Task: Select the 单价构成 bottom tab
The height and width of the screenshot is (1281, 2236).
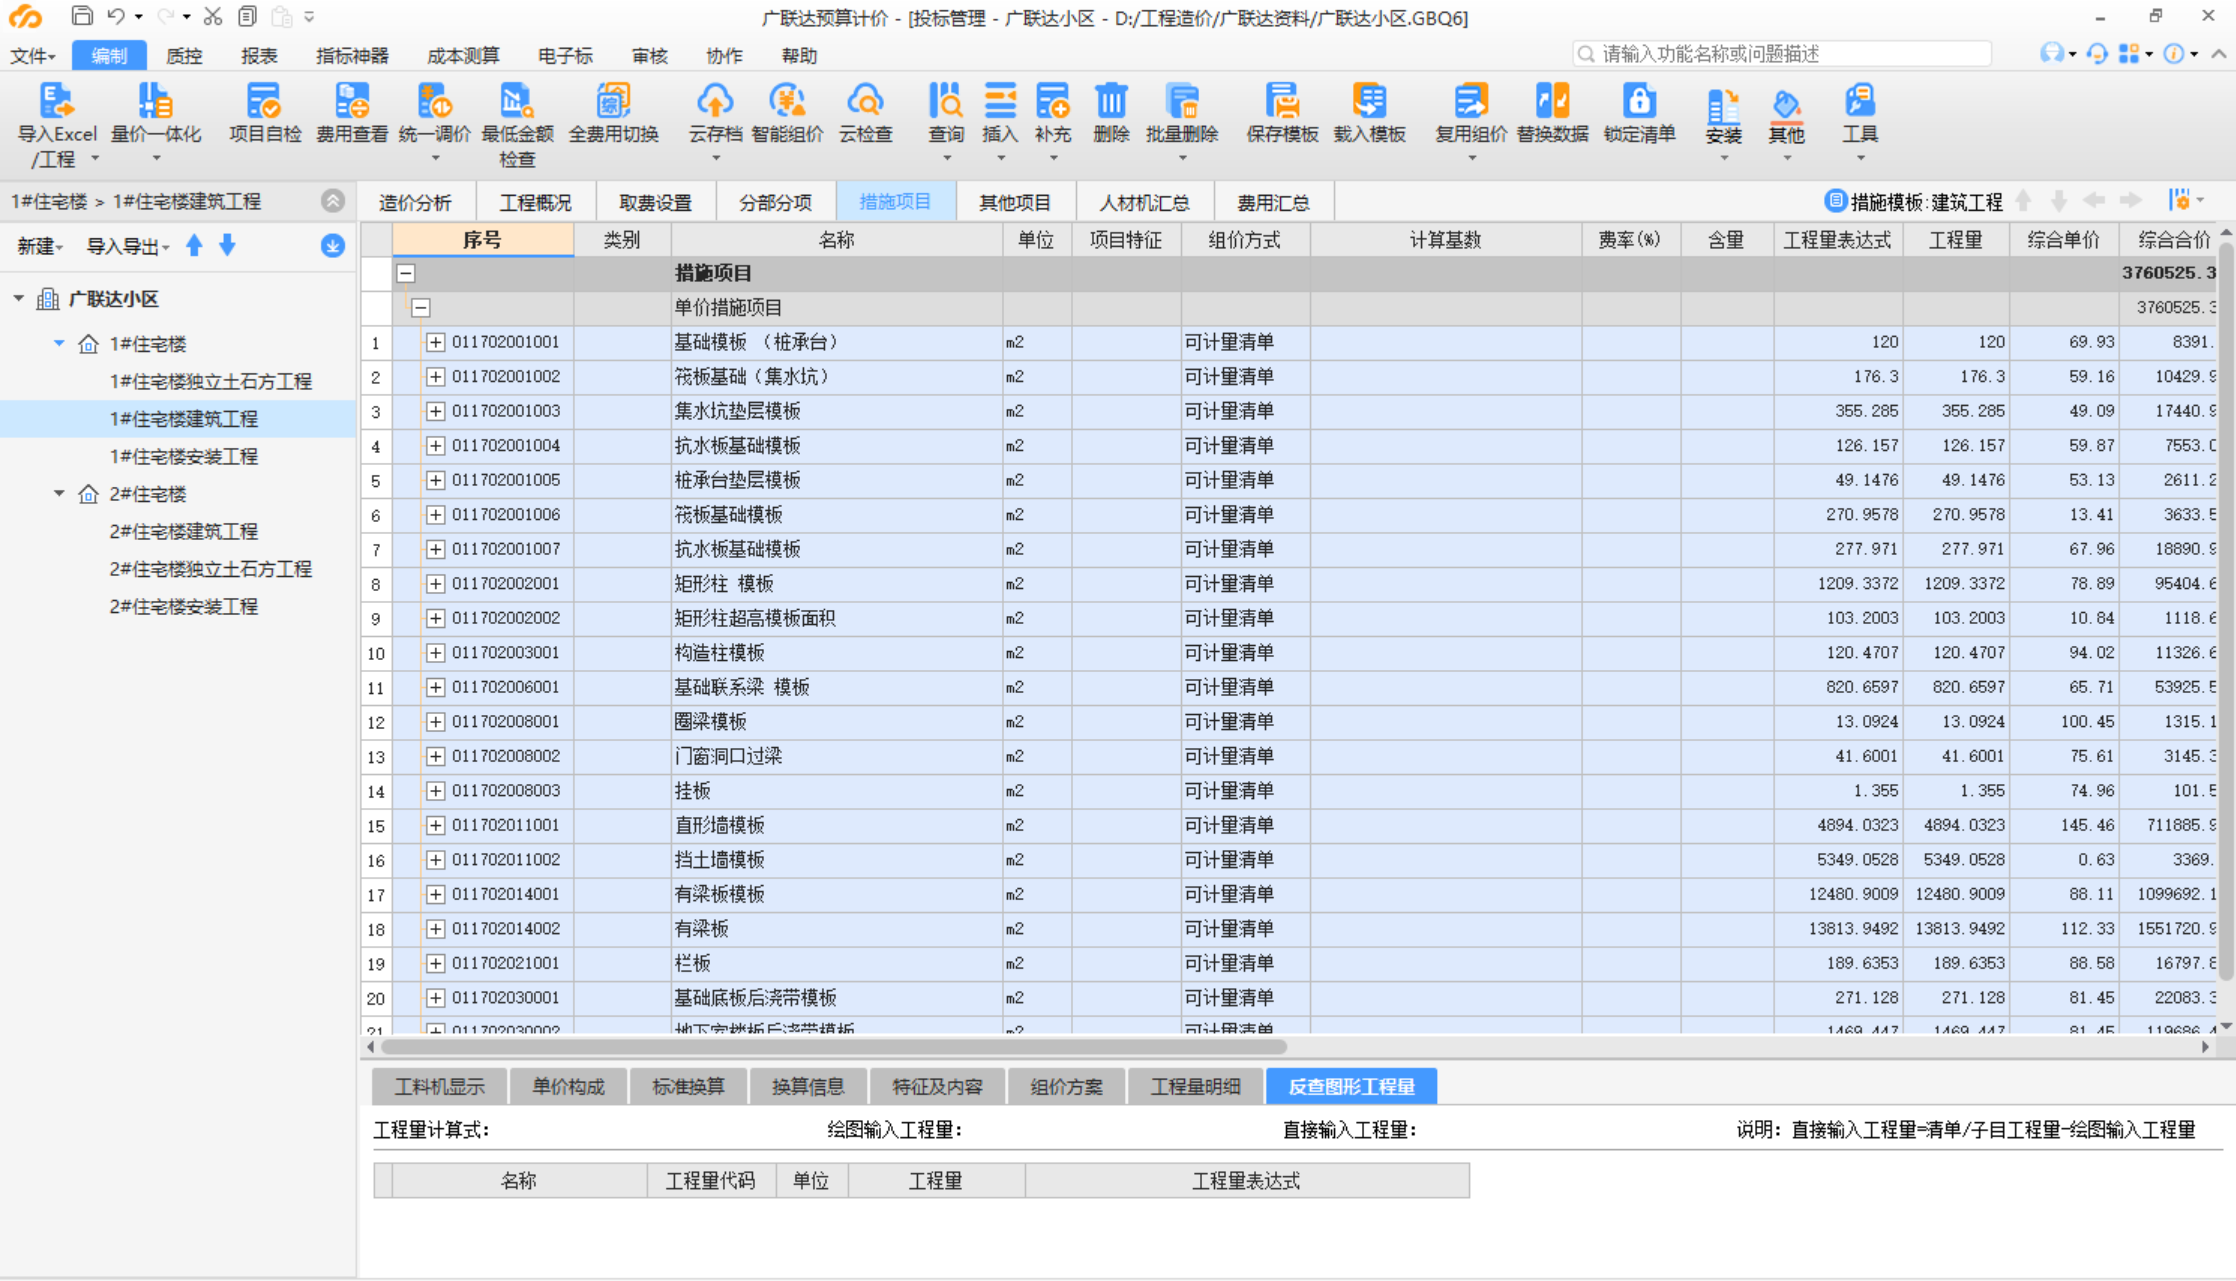Action: tap(568, 1086)
